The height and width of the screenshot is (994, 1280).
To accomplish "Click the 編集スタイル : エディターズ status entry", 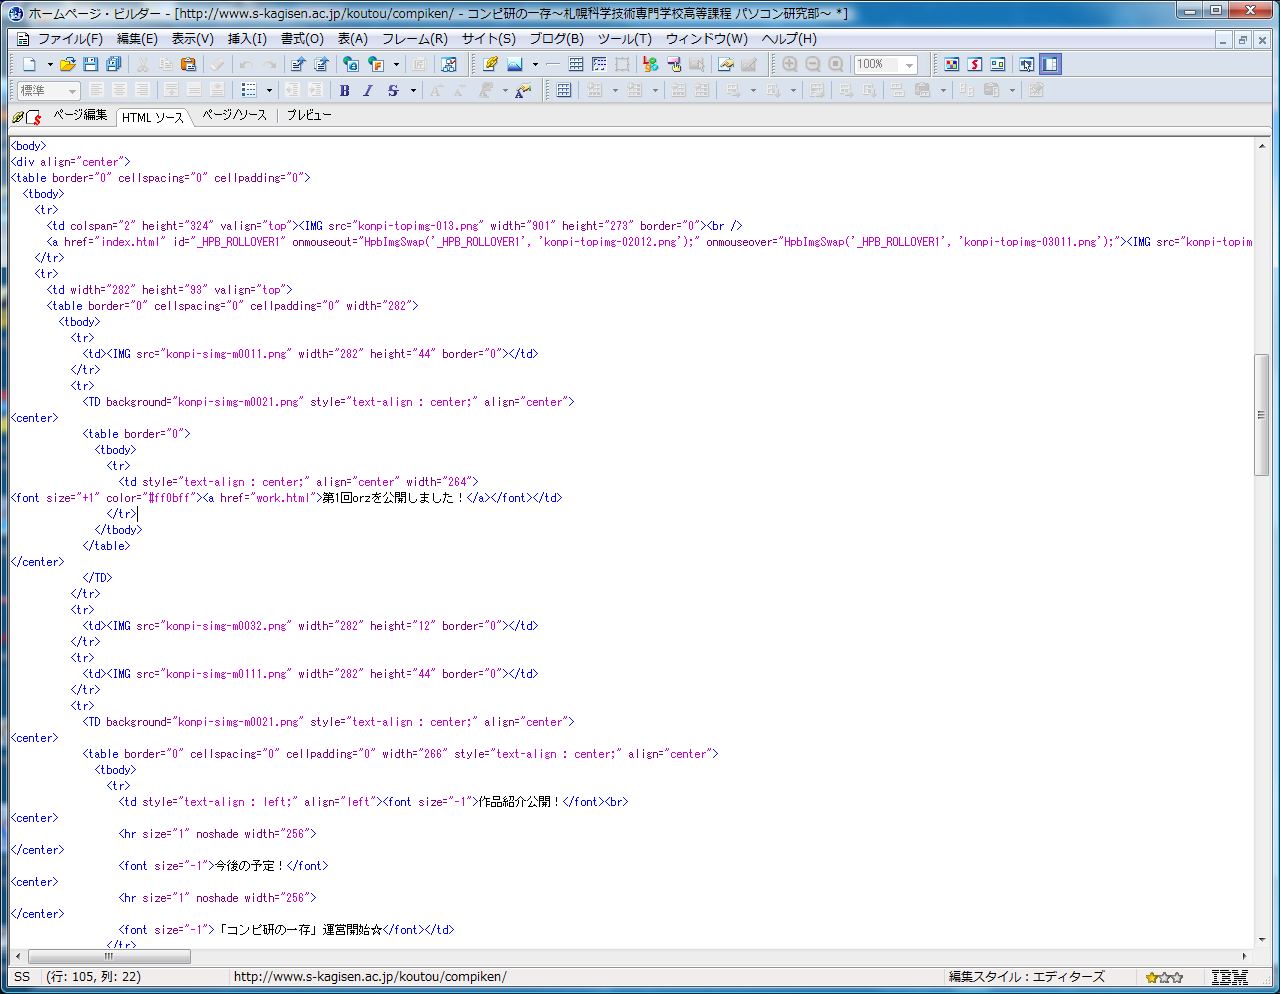I will tap(1027, 977).
